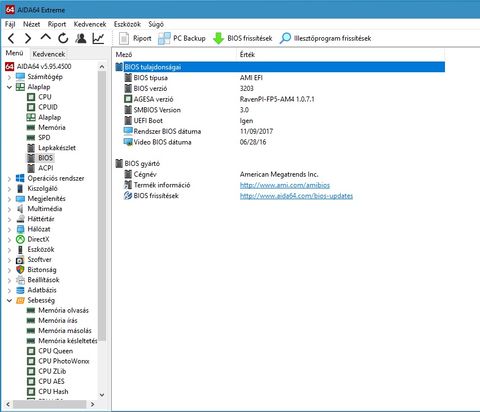Go up one level with the up arrow icon
This screenshot has height=412, width=480.
46,37
